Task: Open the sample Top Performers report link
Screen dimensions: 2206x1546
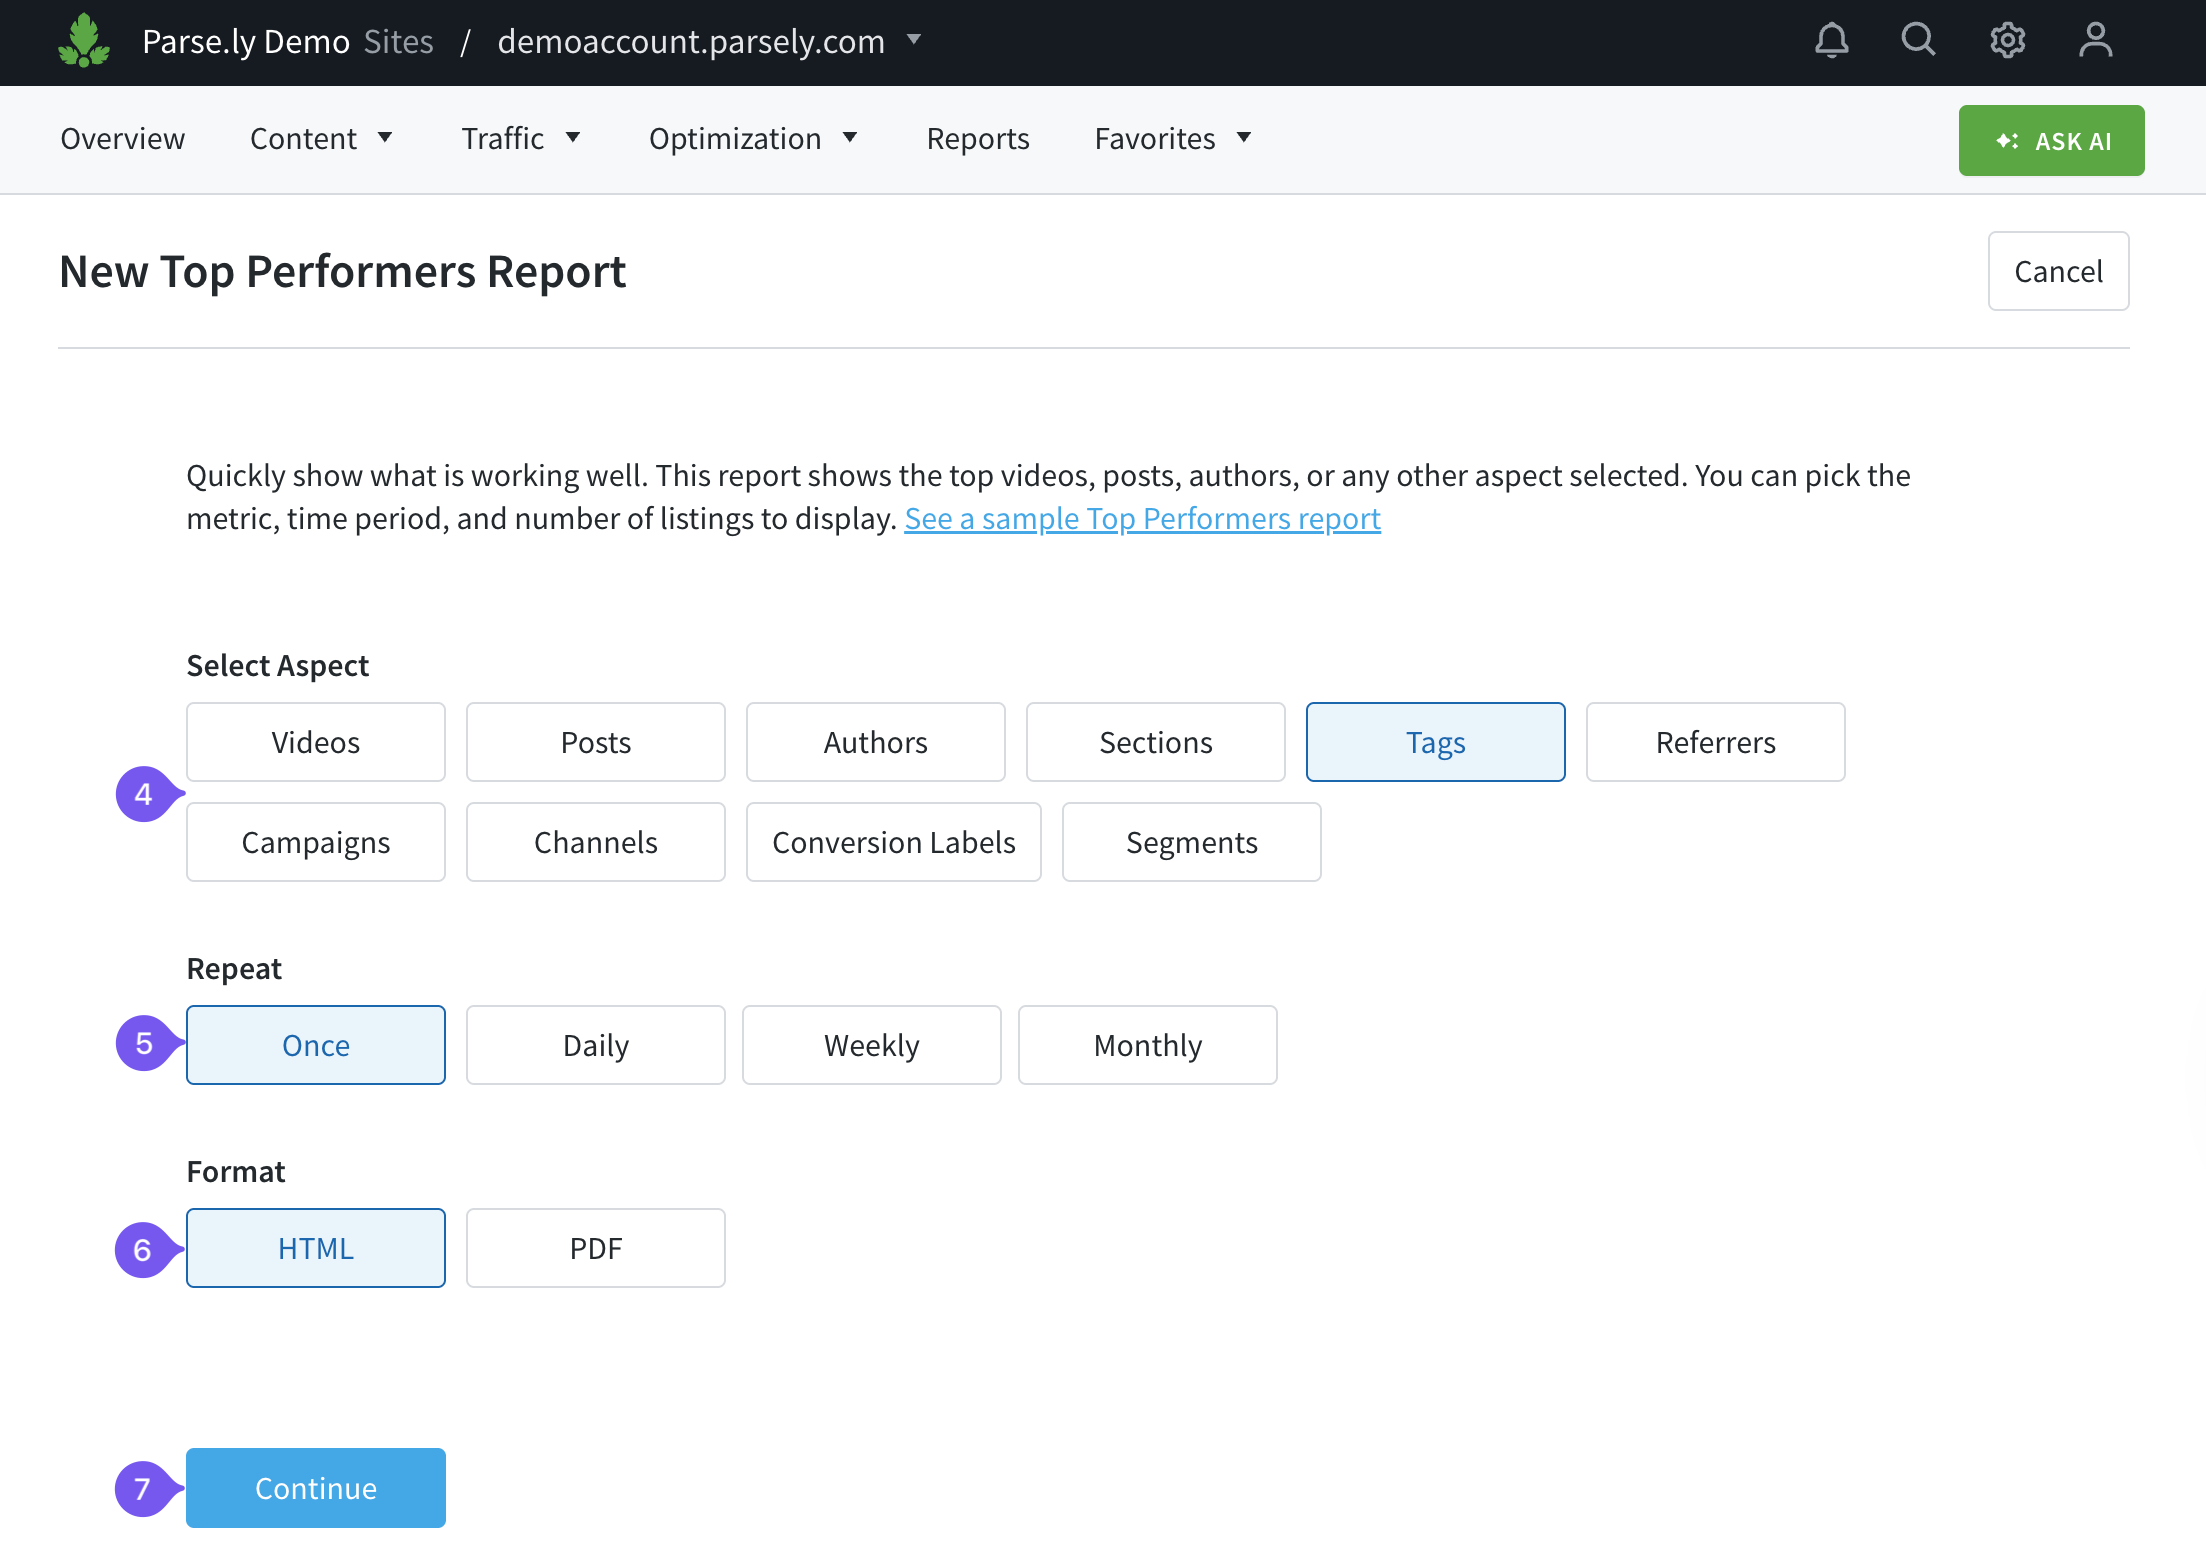Action: [1142, 518]
